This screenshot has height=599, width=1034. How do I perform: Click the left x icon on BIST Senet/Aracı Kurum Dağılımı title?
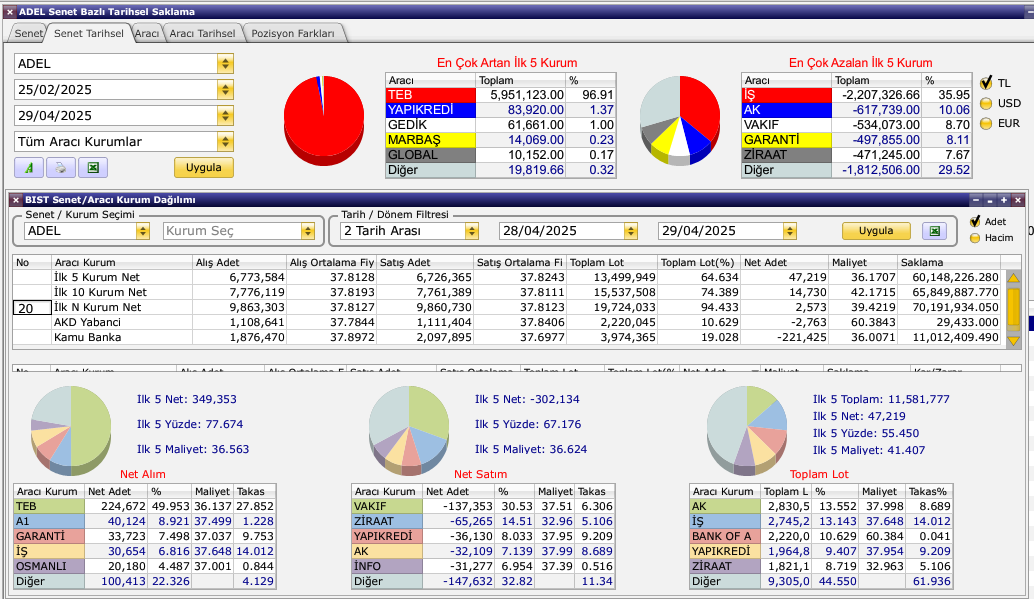tap(16, 200)
